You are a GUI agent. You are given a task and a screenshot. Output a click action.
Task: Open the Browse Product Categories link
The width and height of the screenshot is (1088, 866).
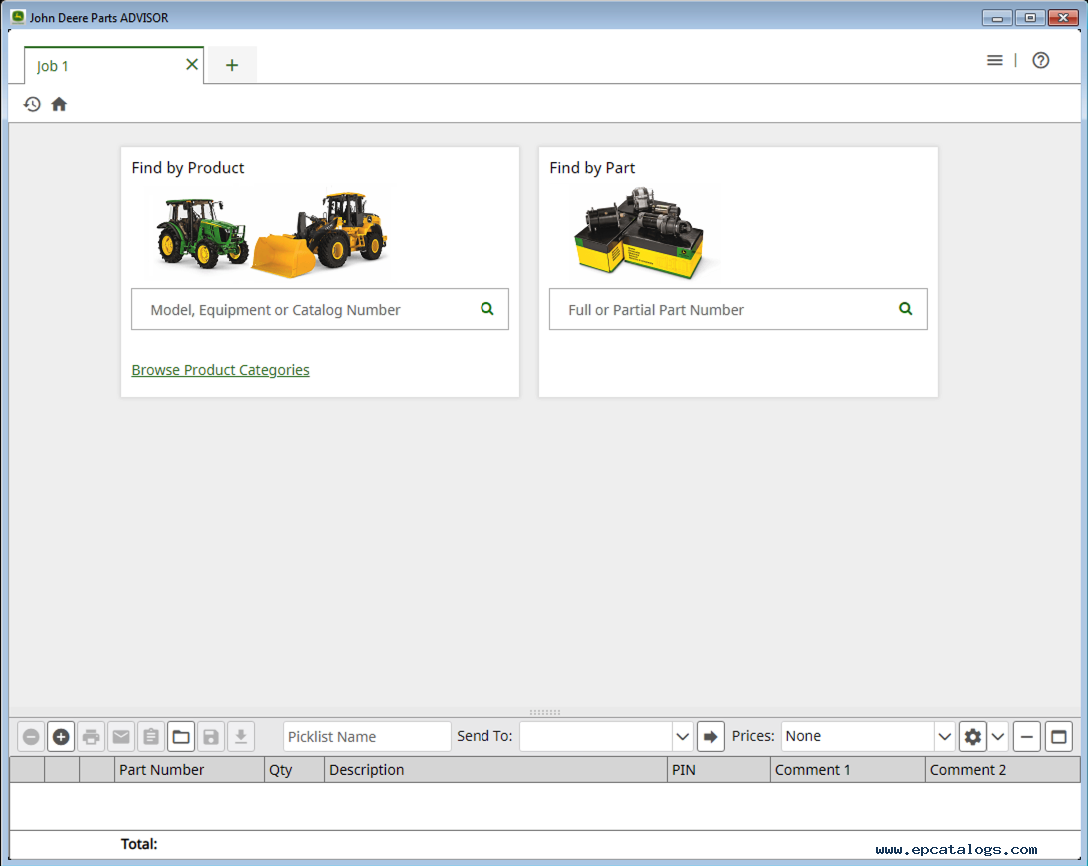click(220, 370)
